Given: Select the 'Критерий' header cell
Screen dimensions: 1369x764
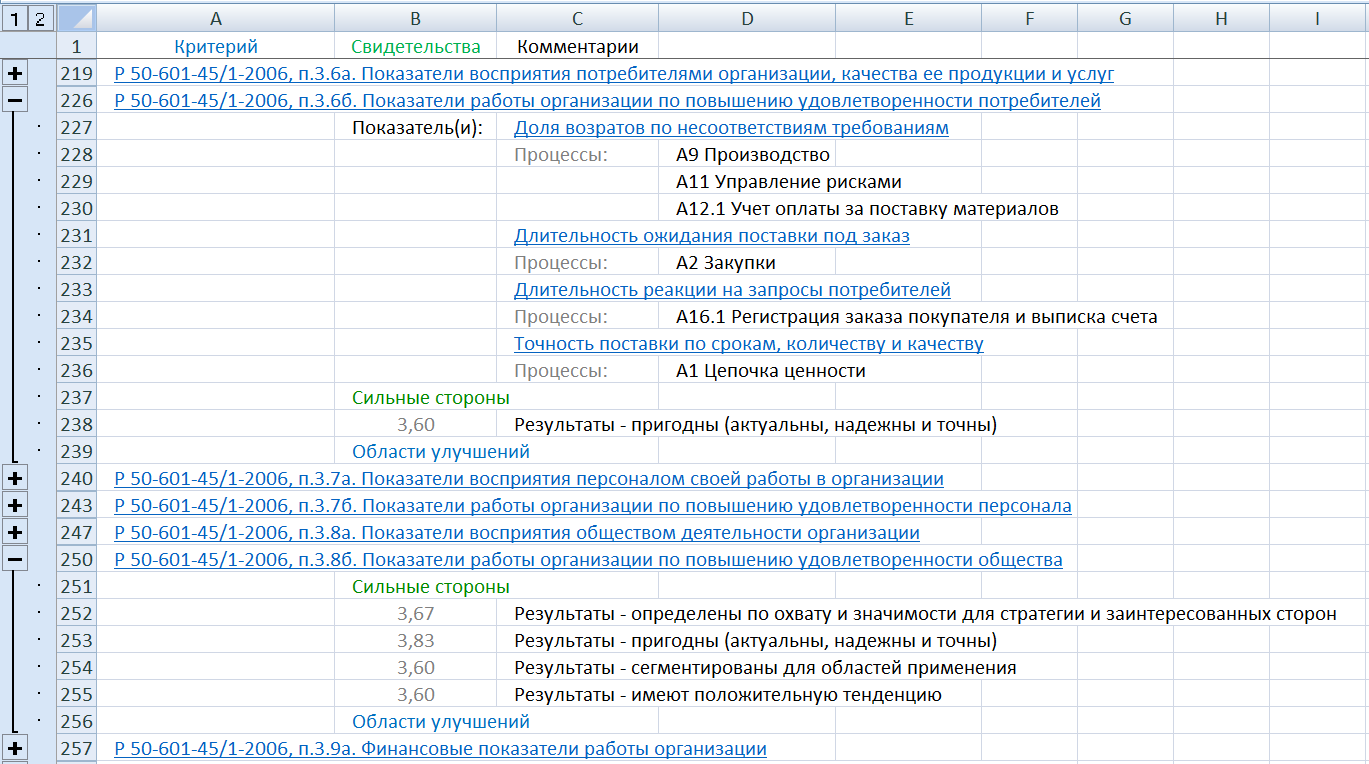Looking at the screenshot, I should click(x=216, y=47).
